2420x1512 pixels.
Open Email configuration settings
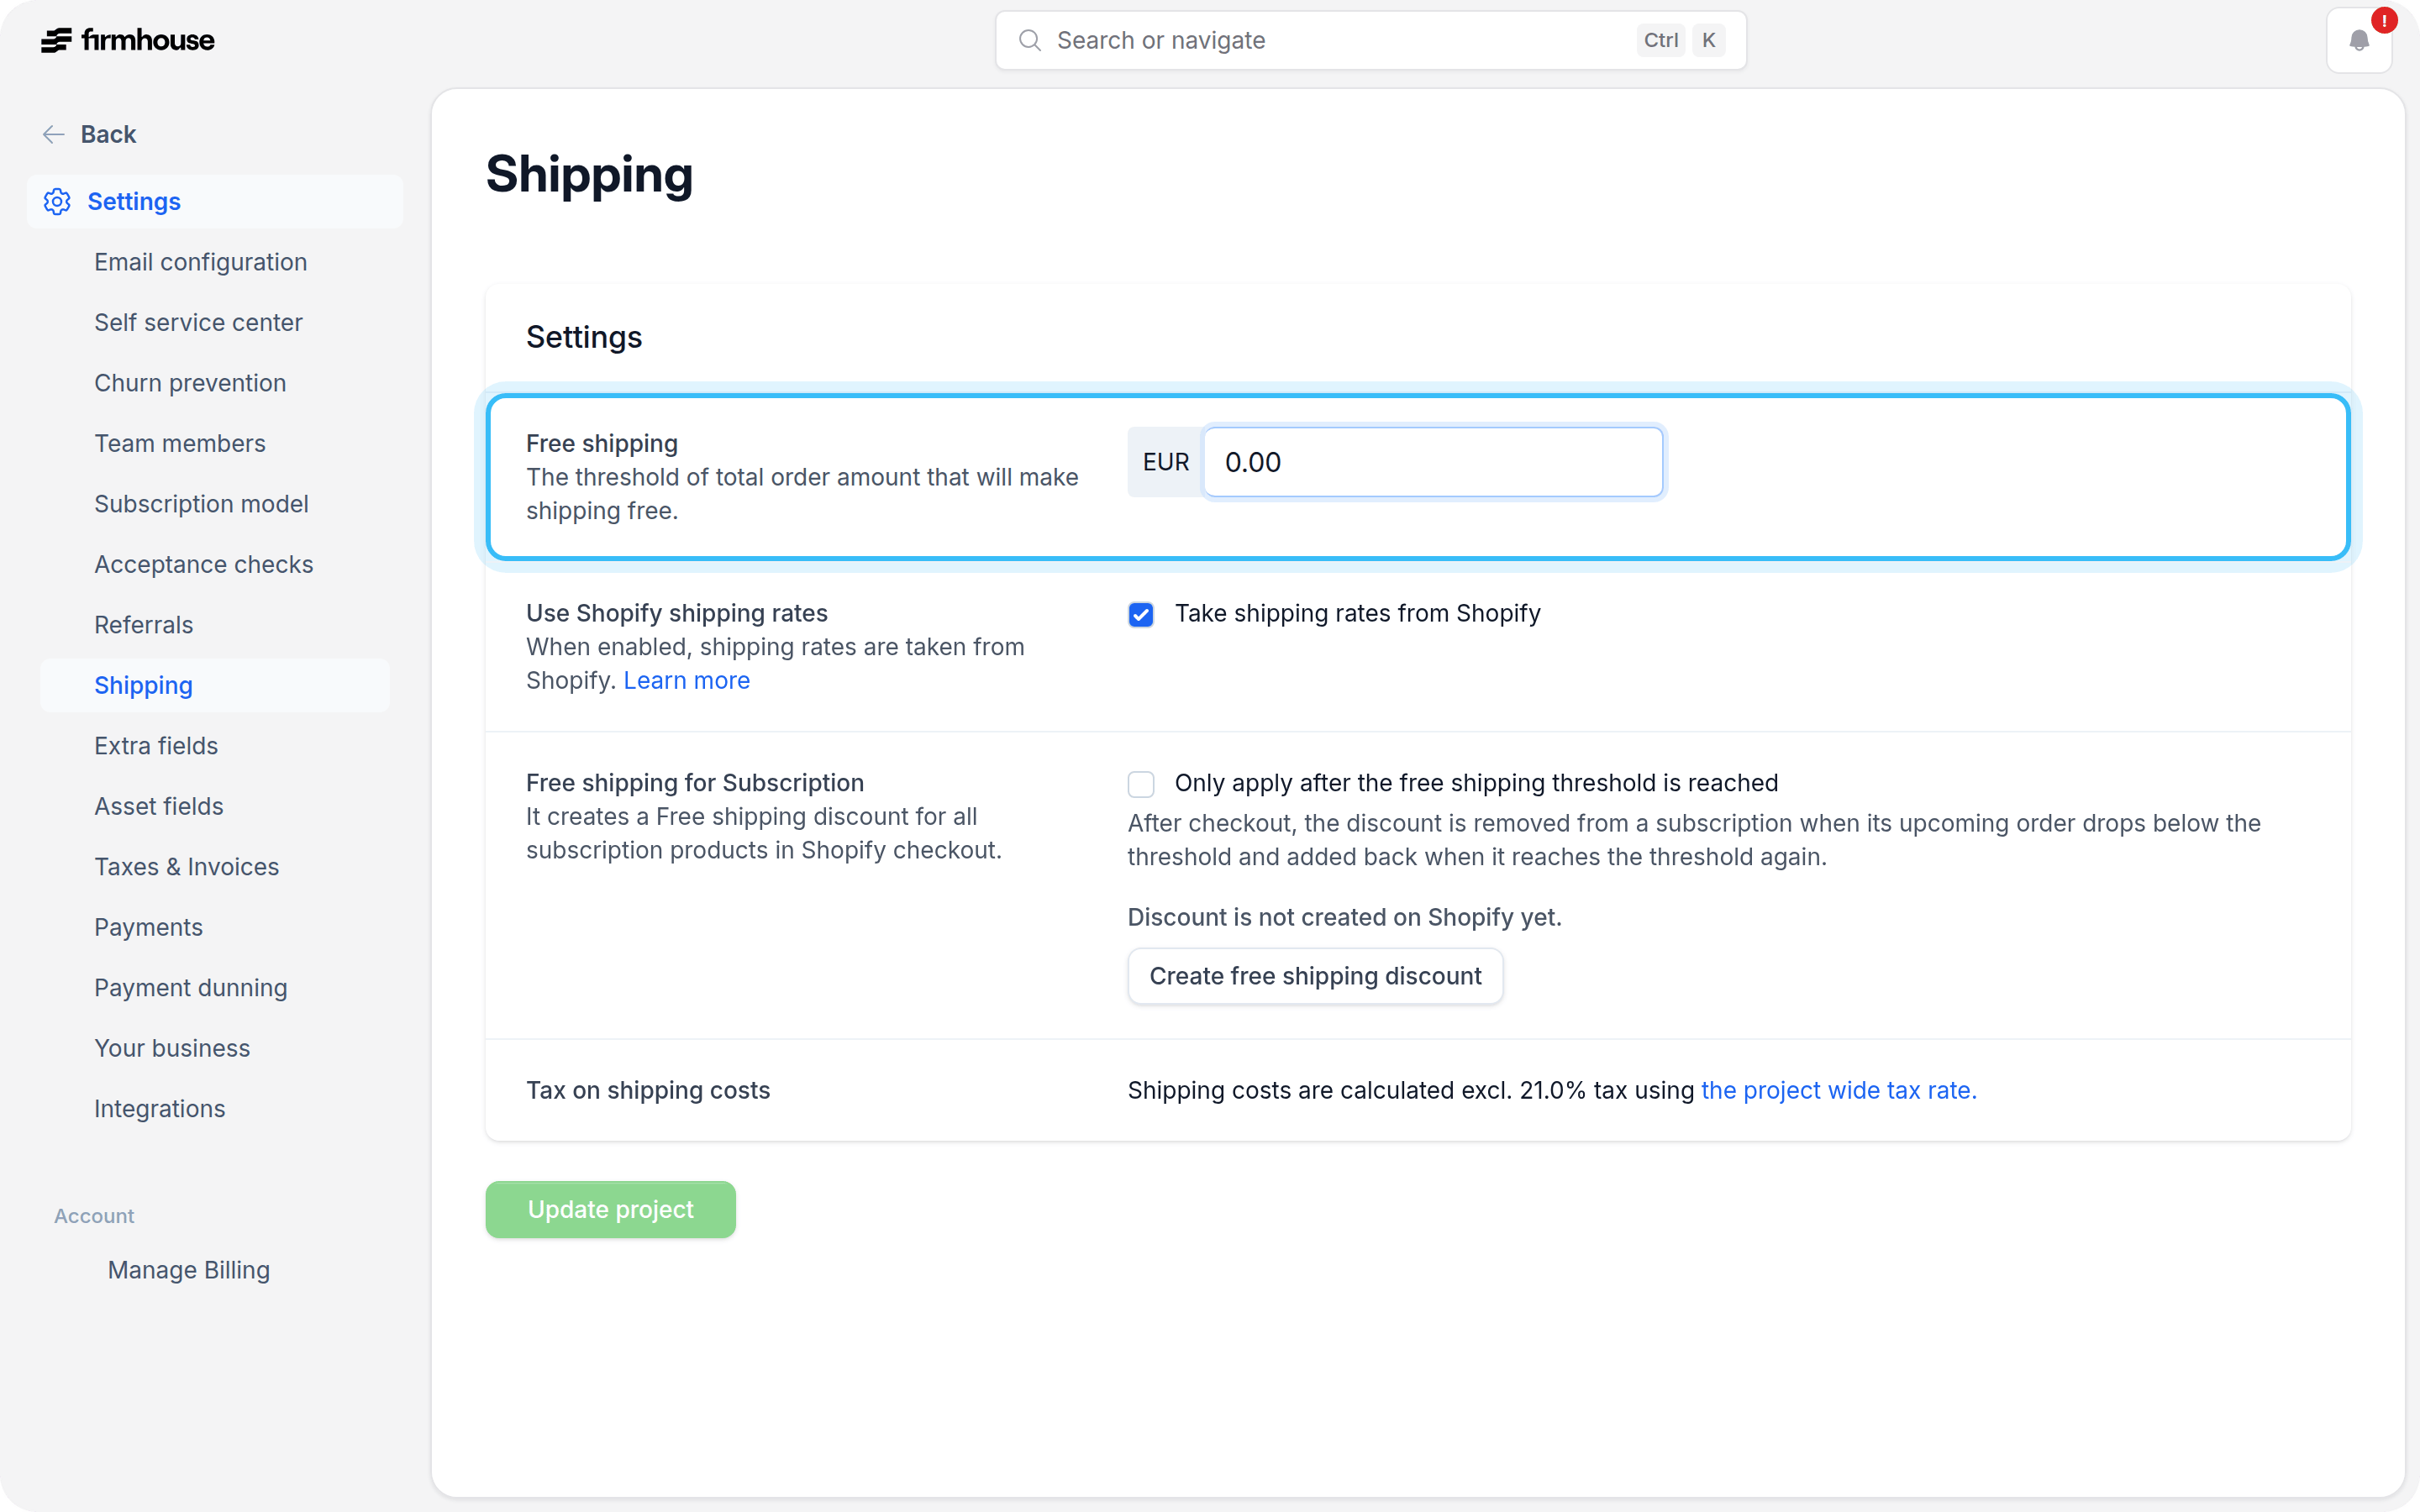pyautogui.click(x=201, y=262)
